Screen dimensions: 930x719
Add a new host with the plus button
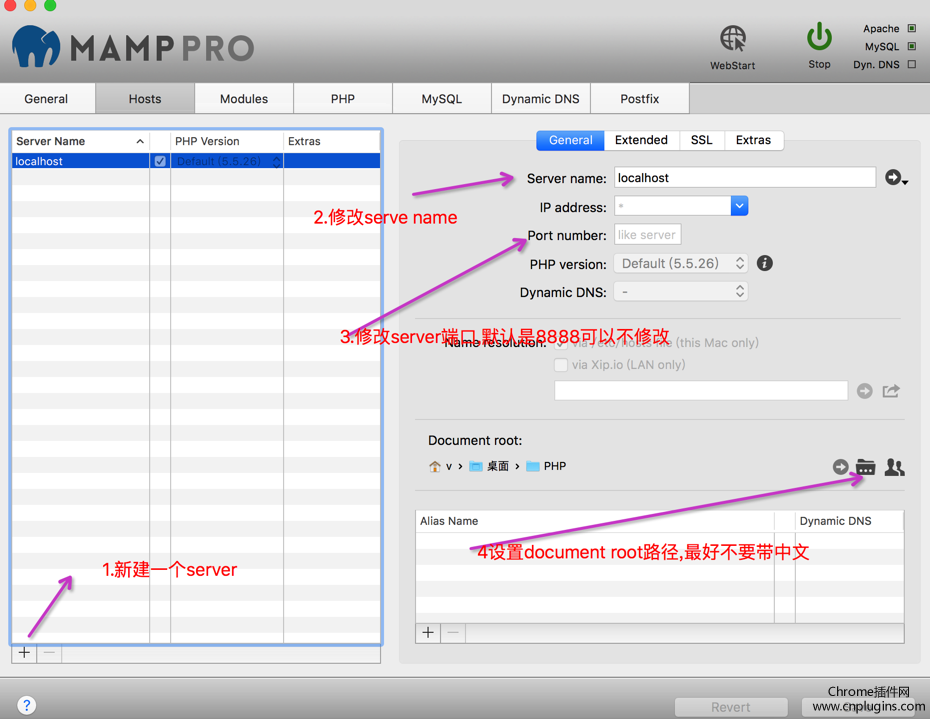(x=24, y=653)
